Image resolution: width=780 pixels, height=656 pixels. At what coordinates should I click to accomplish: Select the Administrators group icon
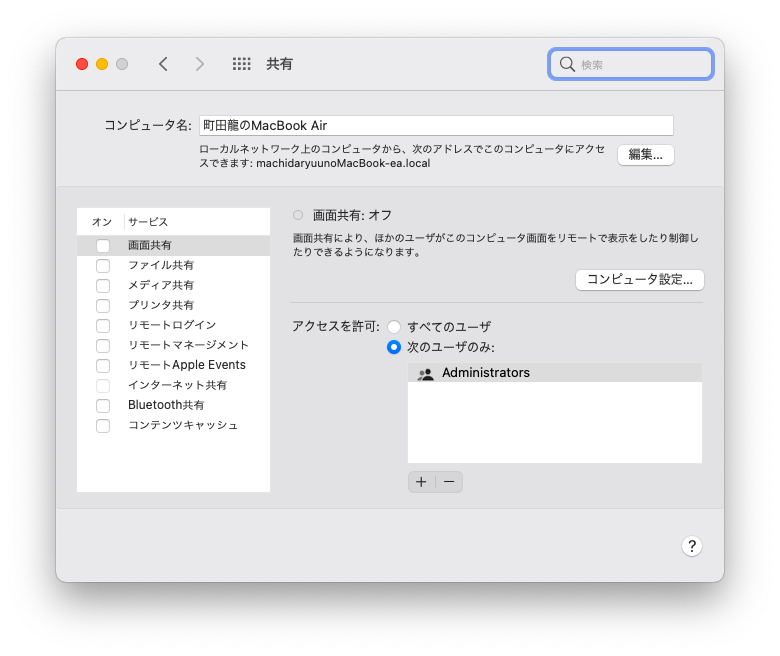pyautogui.click(x=425, y=374)
